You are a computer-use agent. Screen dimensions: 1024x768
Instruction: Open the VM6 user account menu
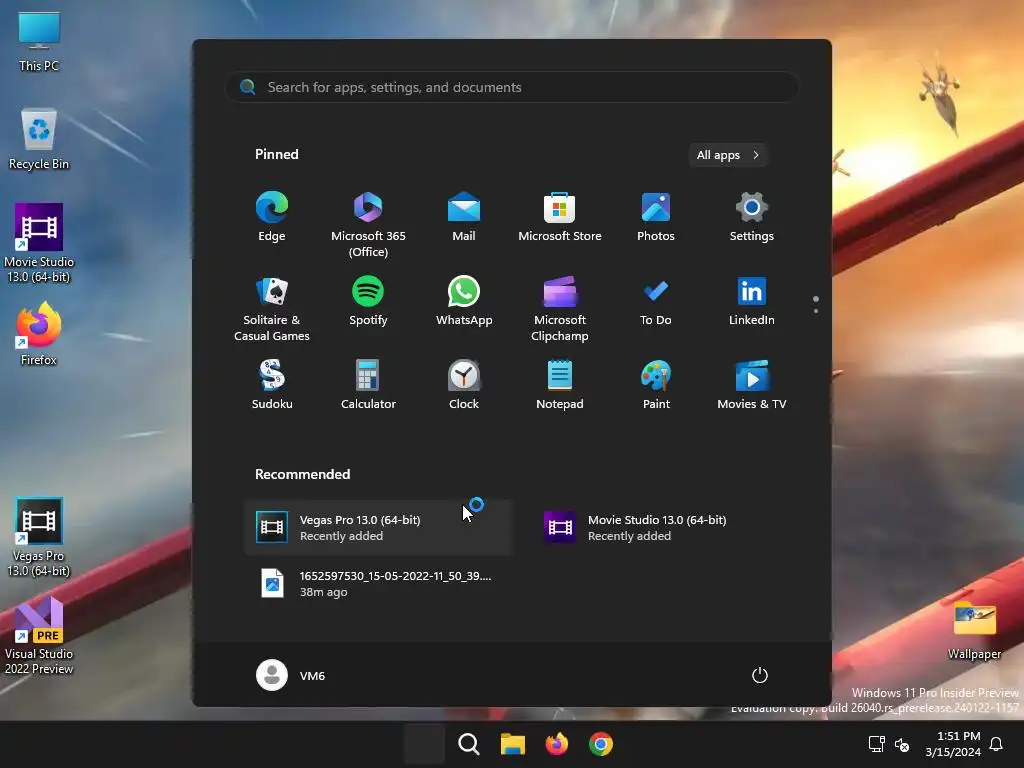coord(291,675)
